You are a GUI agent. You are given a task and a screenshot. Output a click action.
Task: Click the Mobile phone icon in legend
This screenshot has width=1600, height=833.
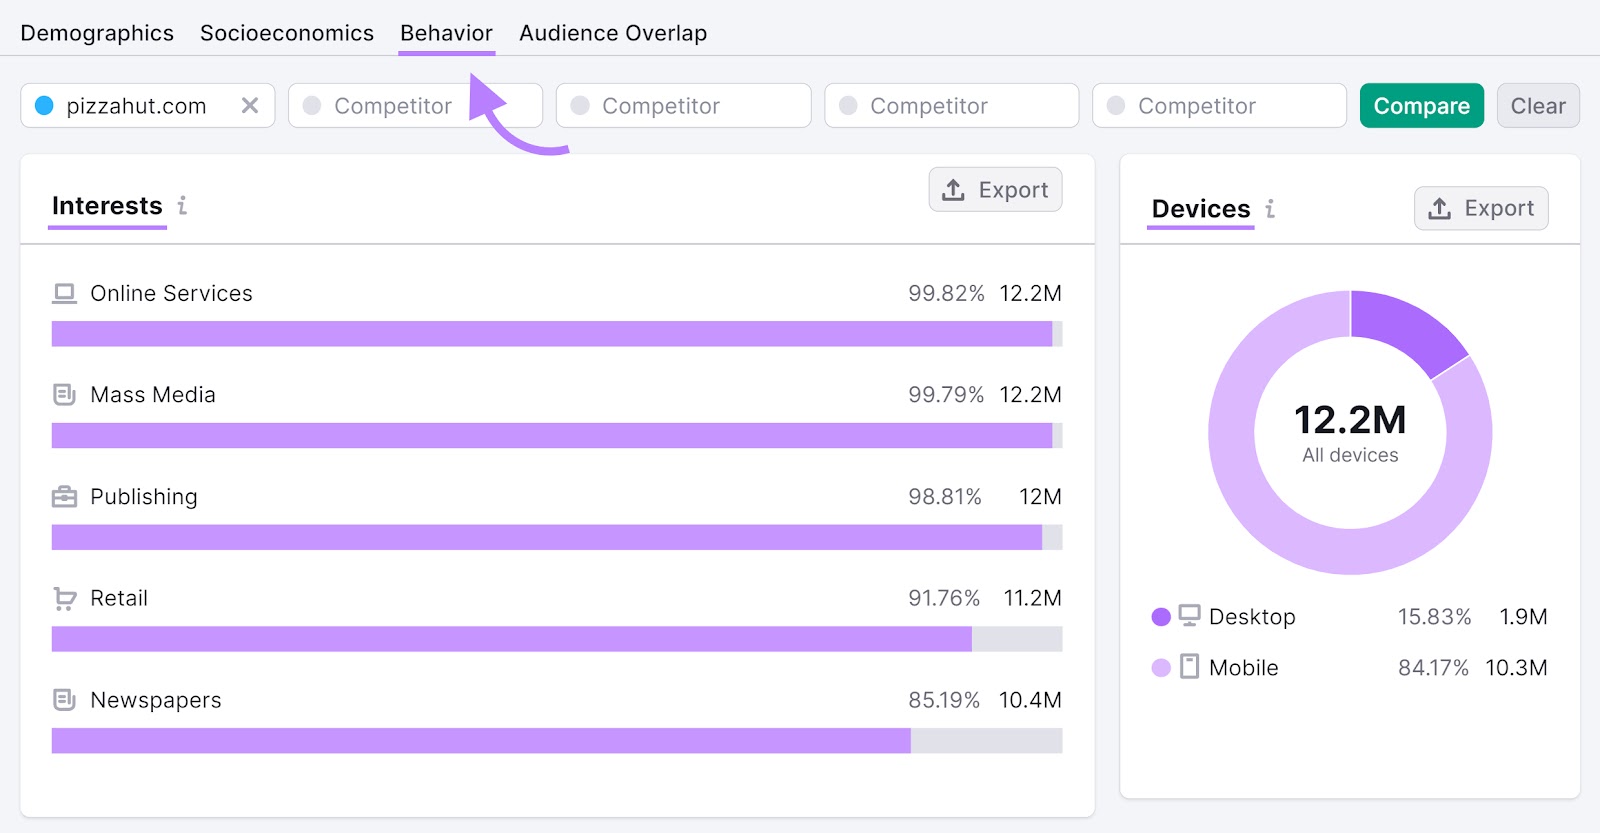point(1189,667)
